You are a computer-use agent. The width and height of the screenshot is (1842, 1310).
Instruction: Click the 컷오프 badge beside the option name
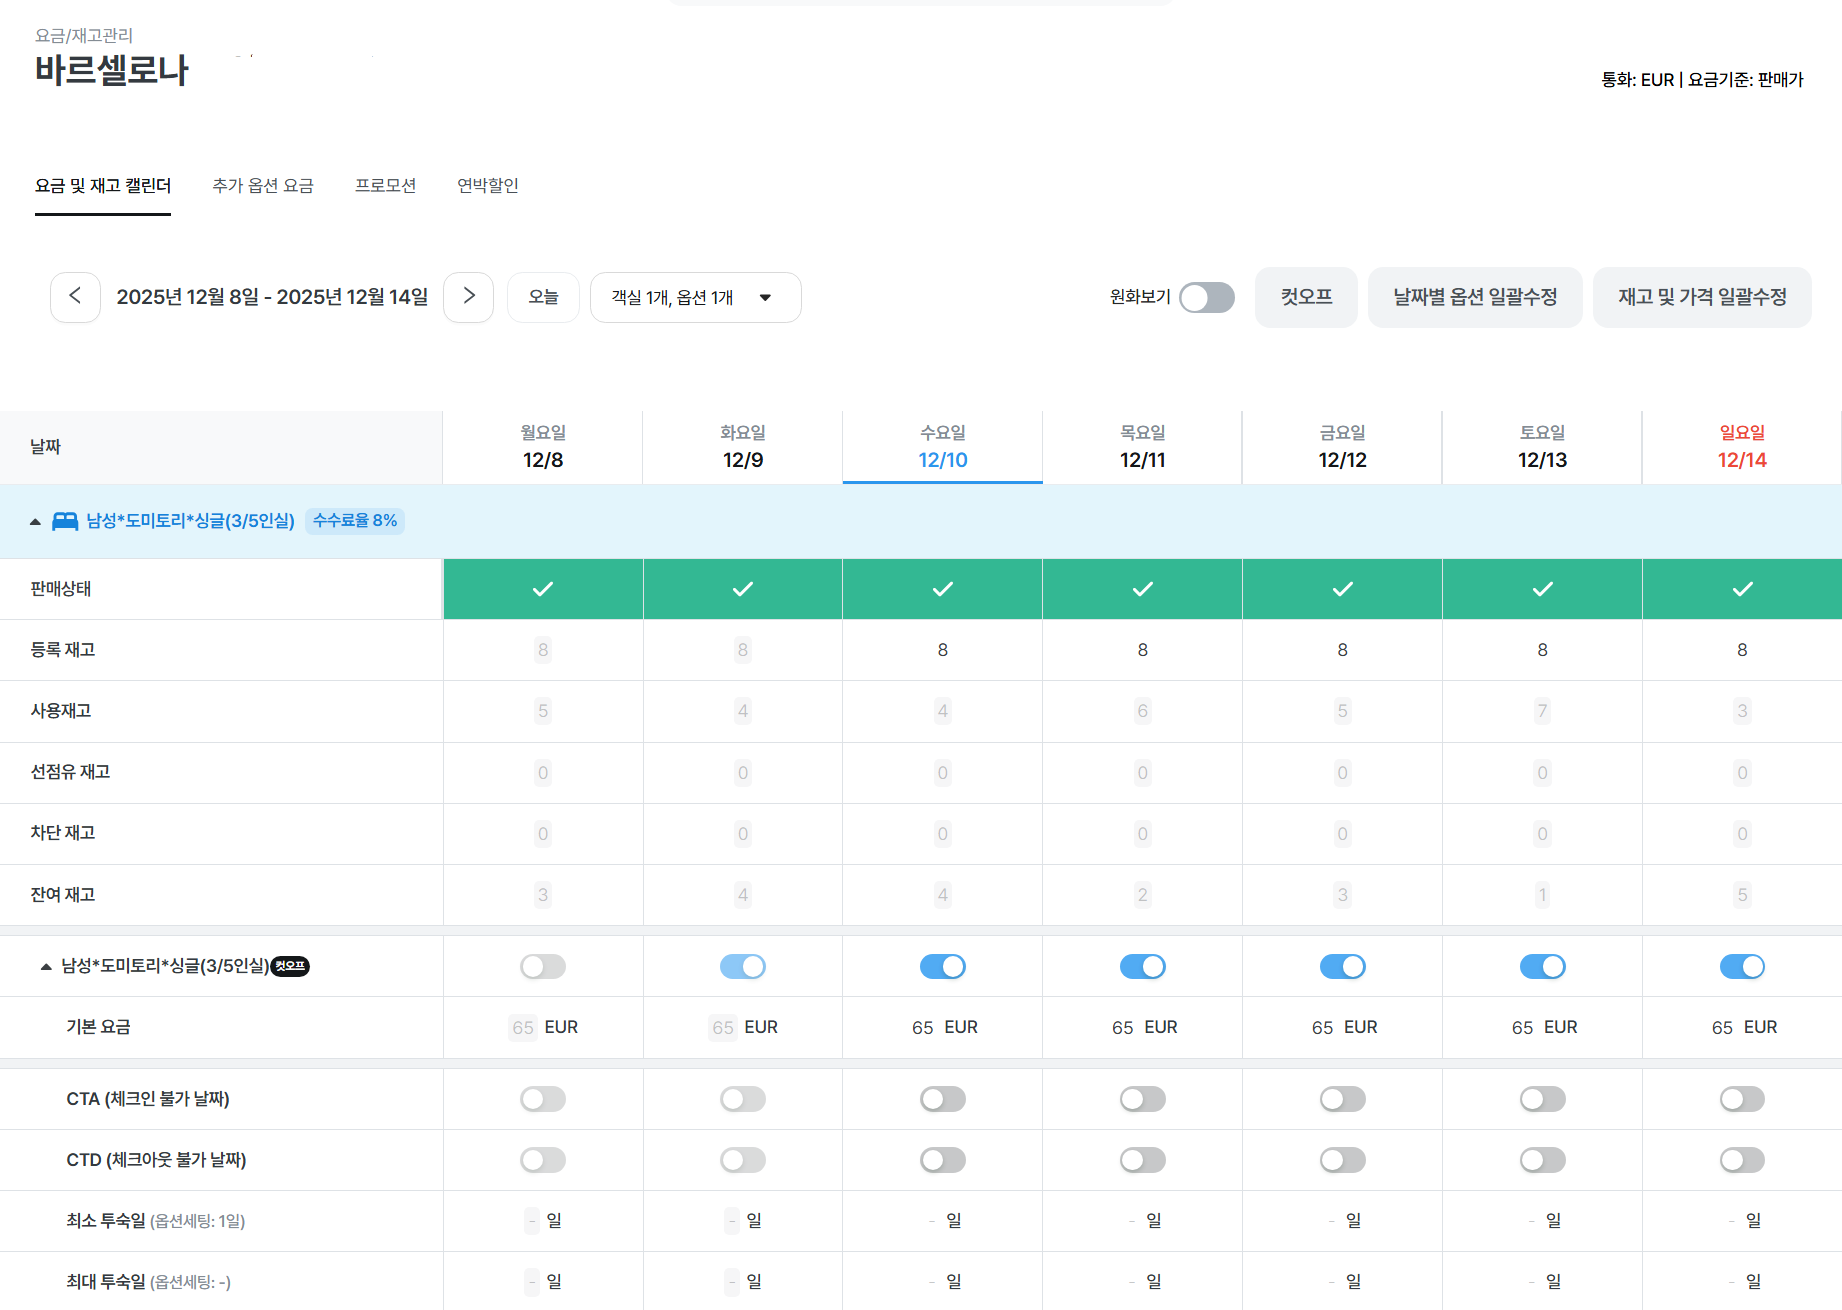290,966
